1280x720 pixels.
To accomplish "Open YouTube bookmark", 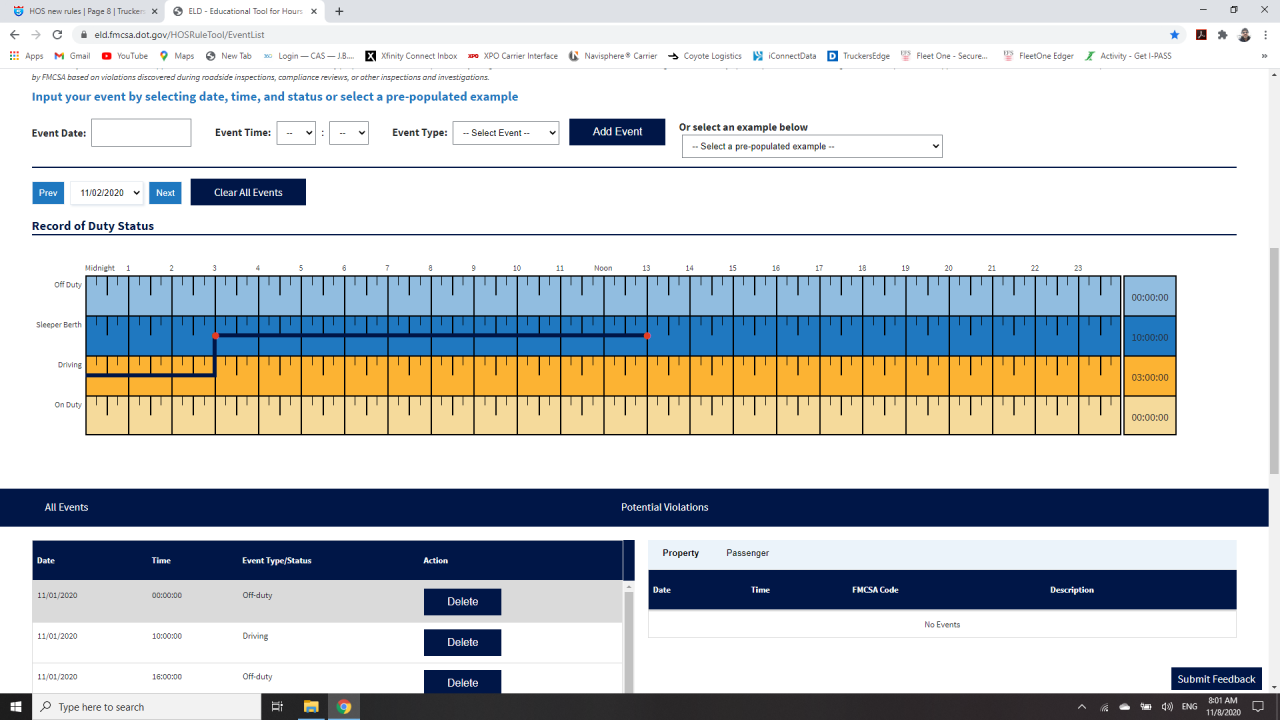I will (x=125, y=56).
